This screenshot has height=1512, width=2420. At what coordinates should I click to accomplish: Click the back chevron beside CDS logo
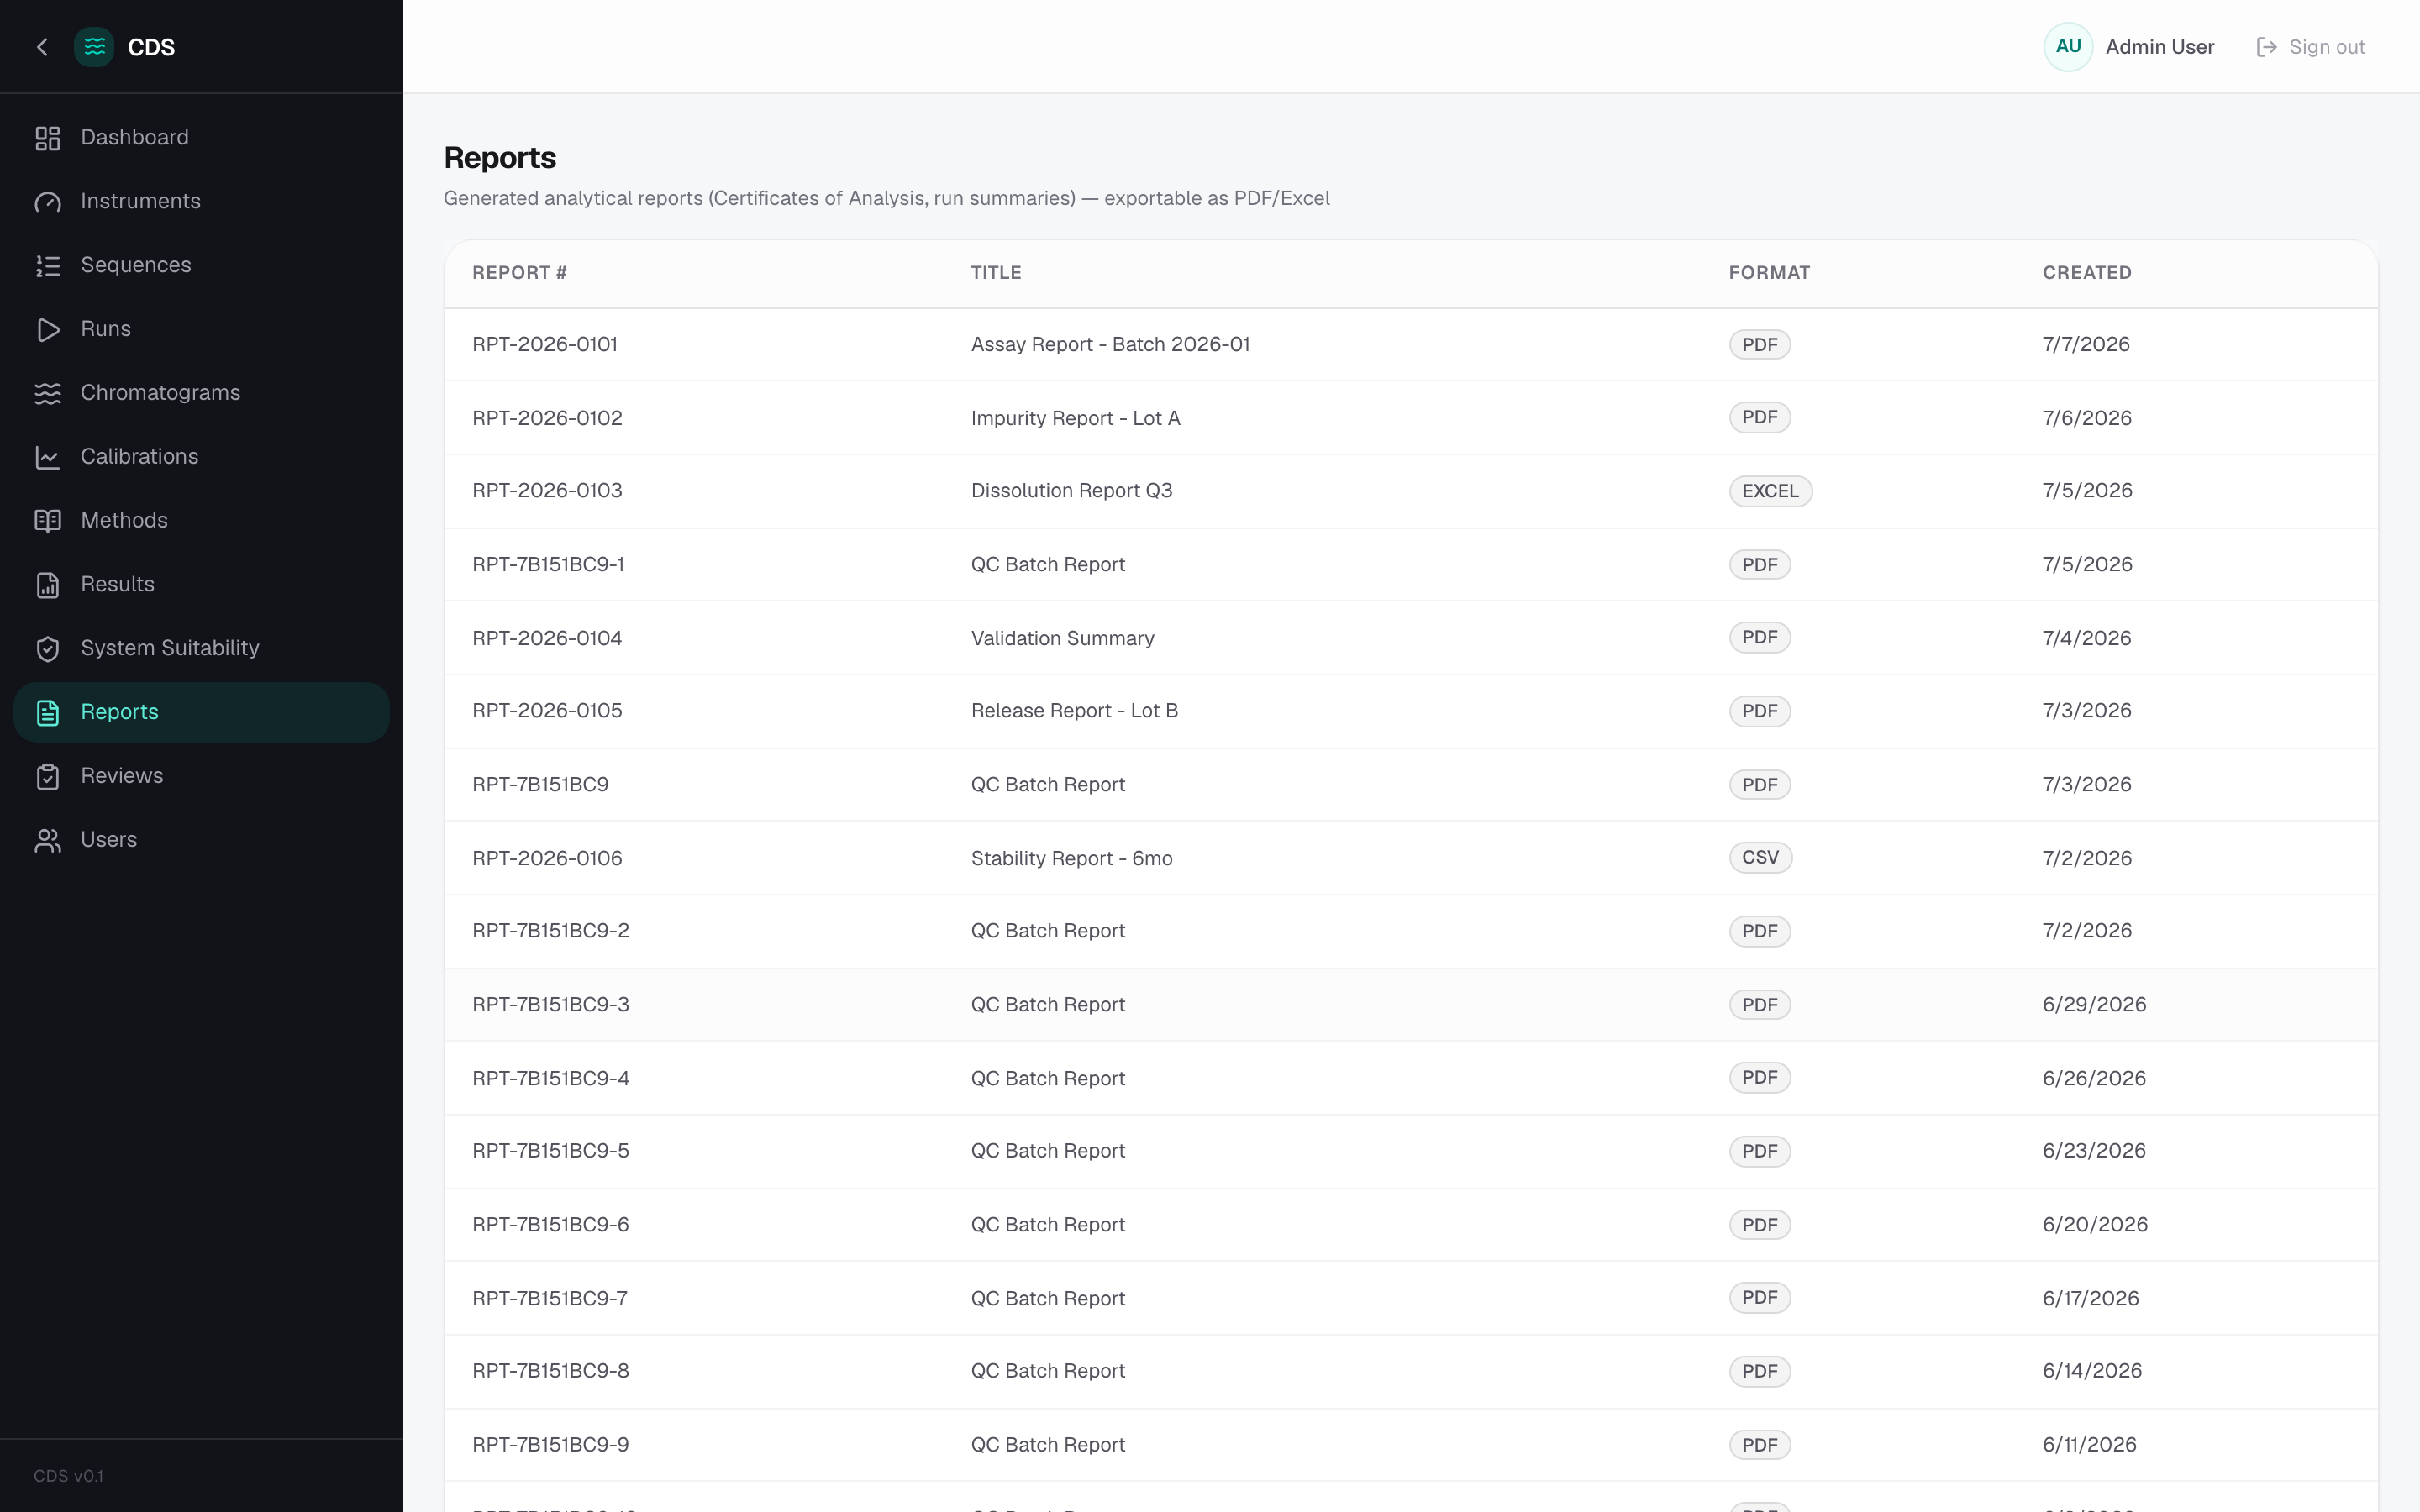[x=42, y=47]
